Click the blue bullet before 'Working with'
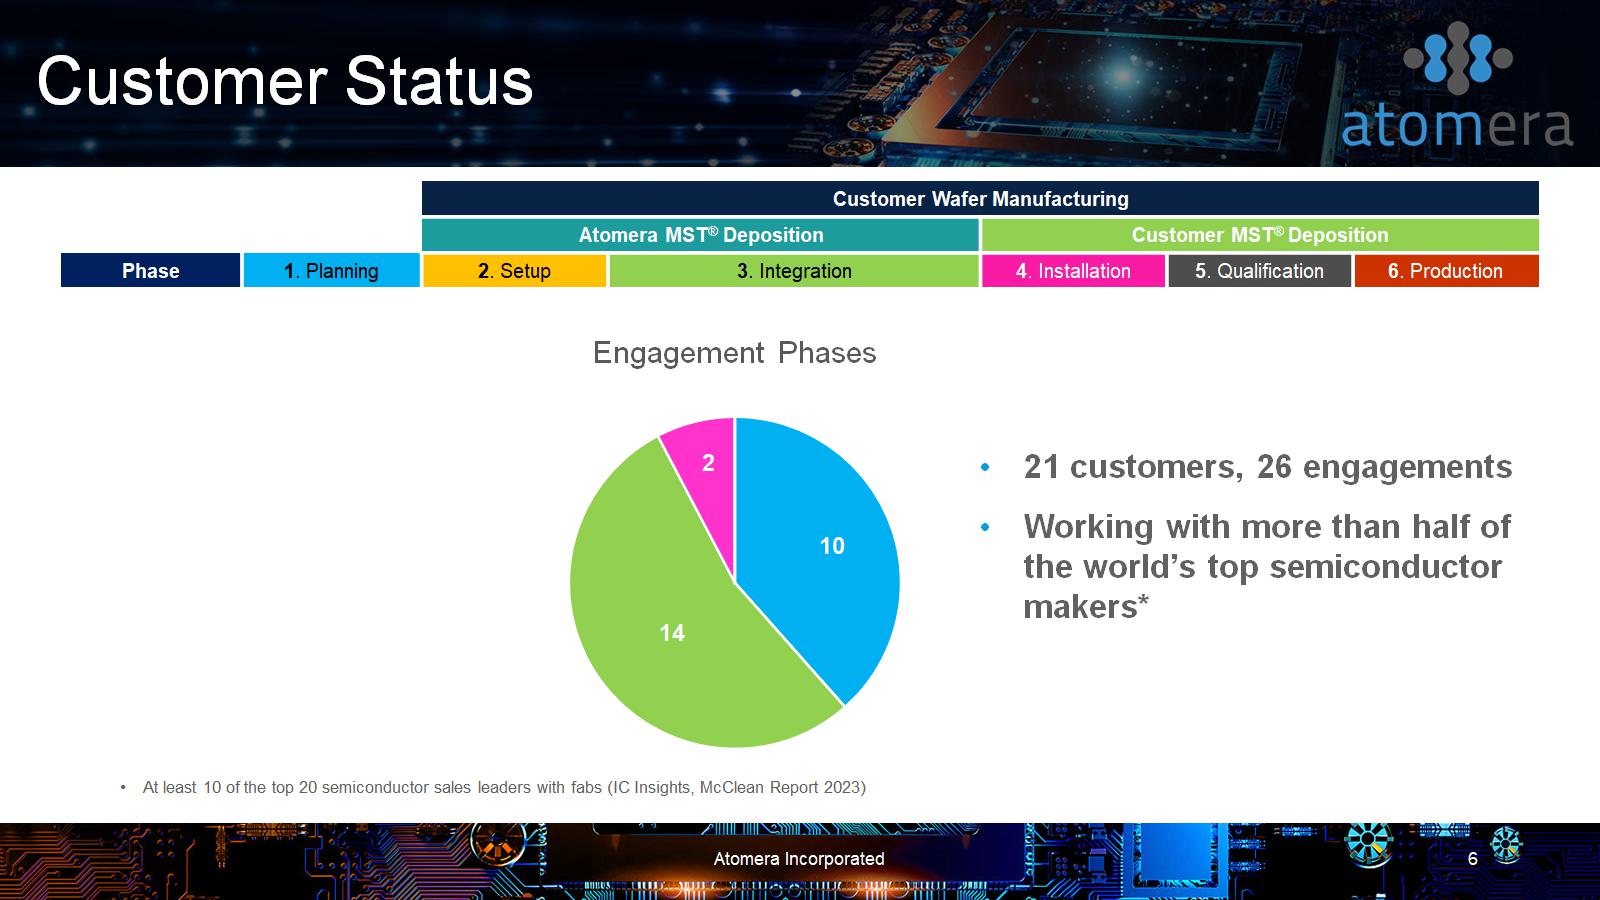The height and width of the screenshot is (900, 1600). click(x=986, y=527)
